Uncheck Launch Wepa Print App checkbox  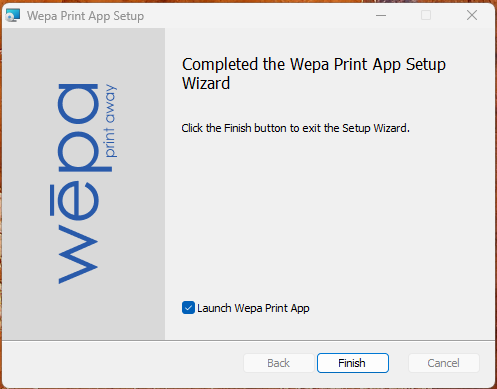point(188,308)
